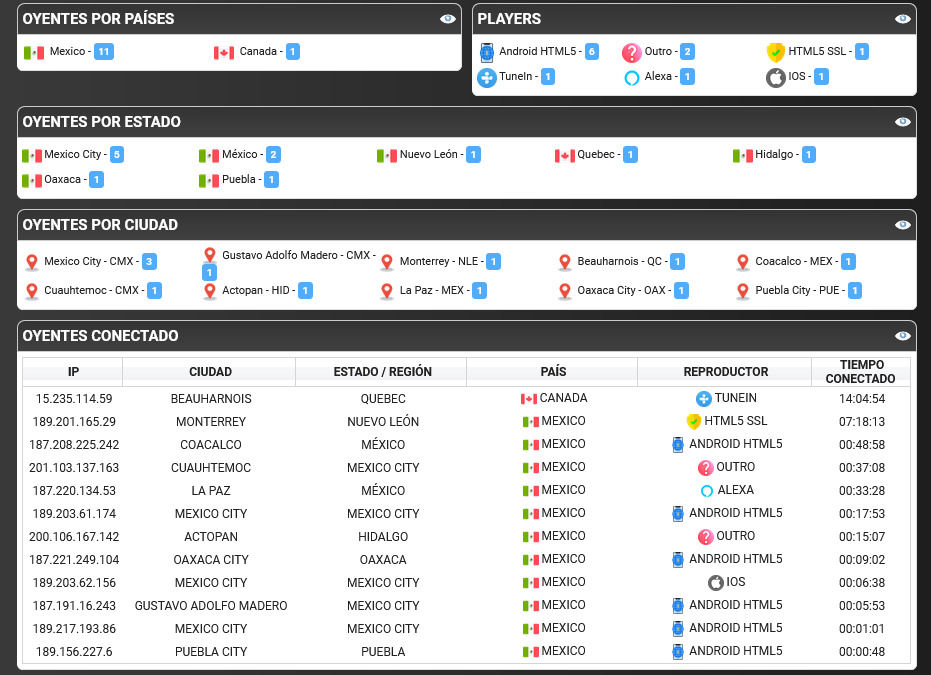Hide the Oyentes por Ciudad panel

(x=902, y=225)
